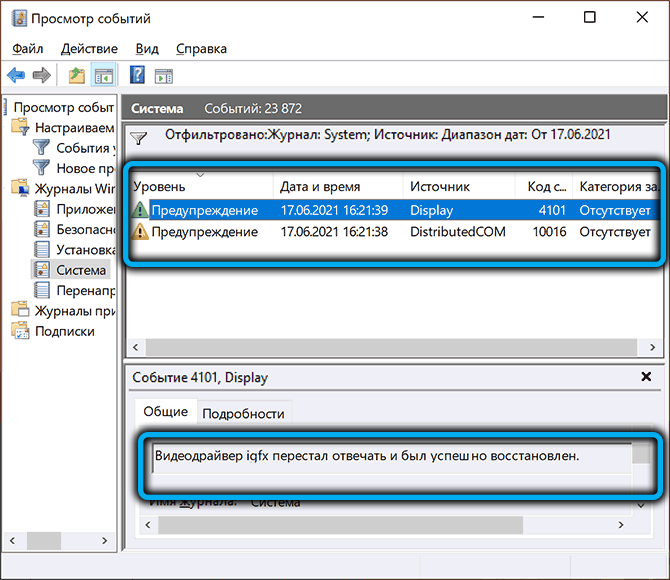Select Подписки in the left tree
The width and height of the screenshot is (670, 580).
[x=65, y=331]
